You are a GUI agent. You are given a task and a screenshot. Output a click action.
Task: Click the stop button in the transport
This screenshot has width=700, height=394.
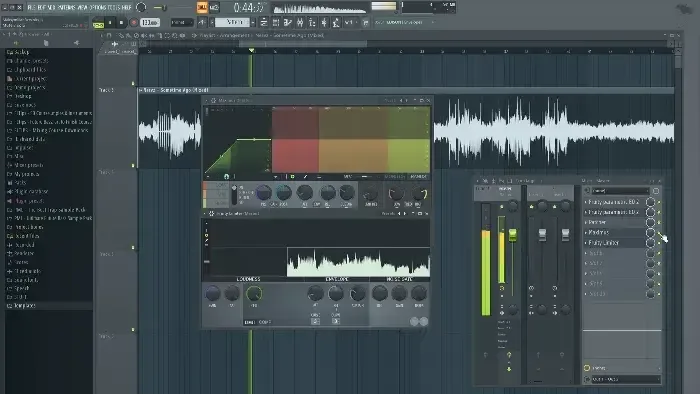click(121, 22)
